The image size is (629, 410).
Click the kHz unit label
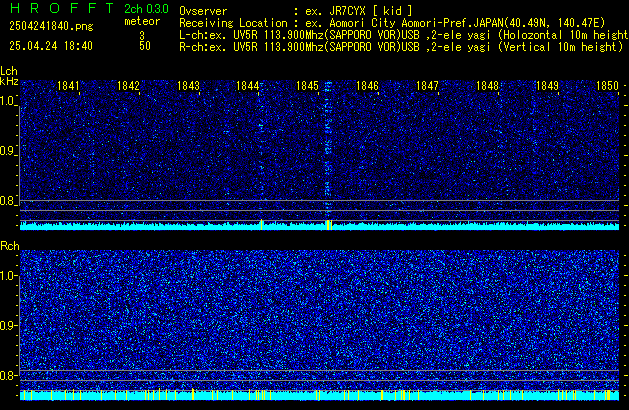pos(9,81)
